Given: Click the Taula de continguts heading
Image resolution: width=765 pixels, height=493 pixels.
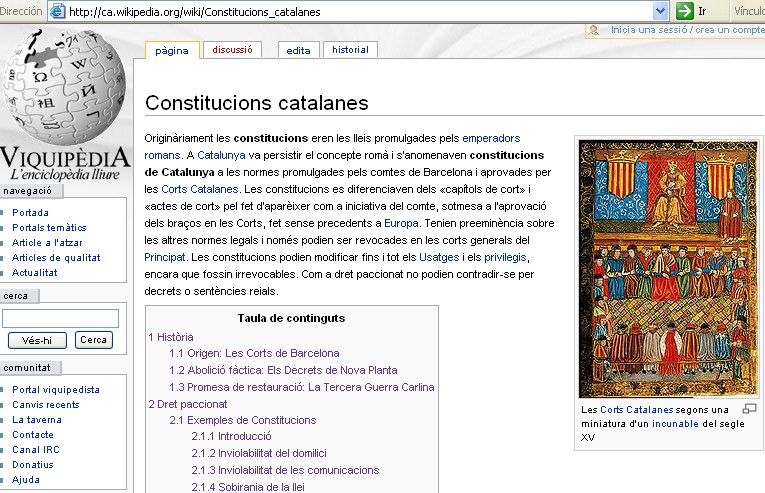Looking at the screenshot, I should [291, 318].
